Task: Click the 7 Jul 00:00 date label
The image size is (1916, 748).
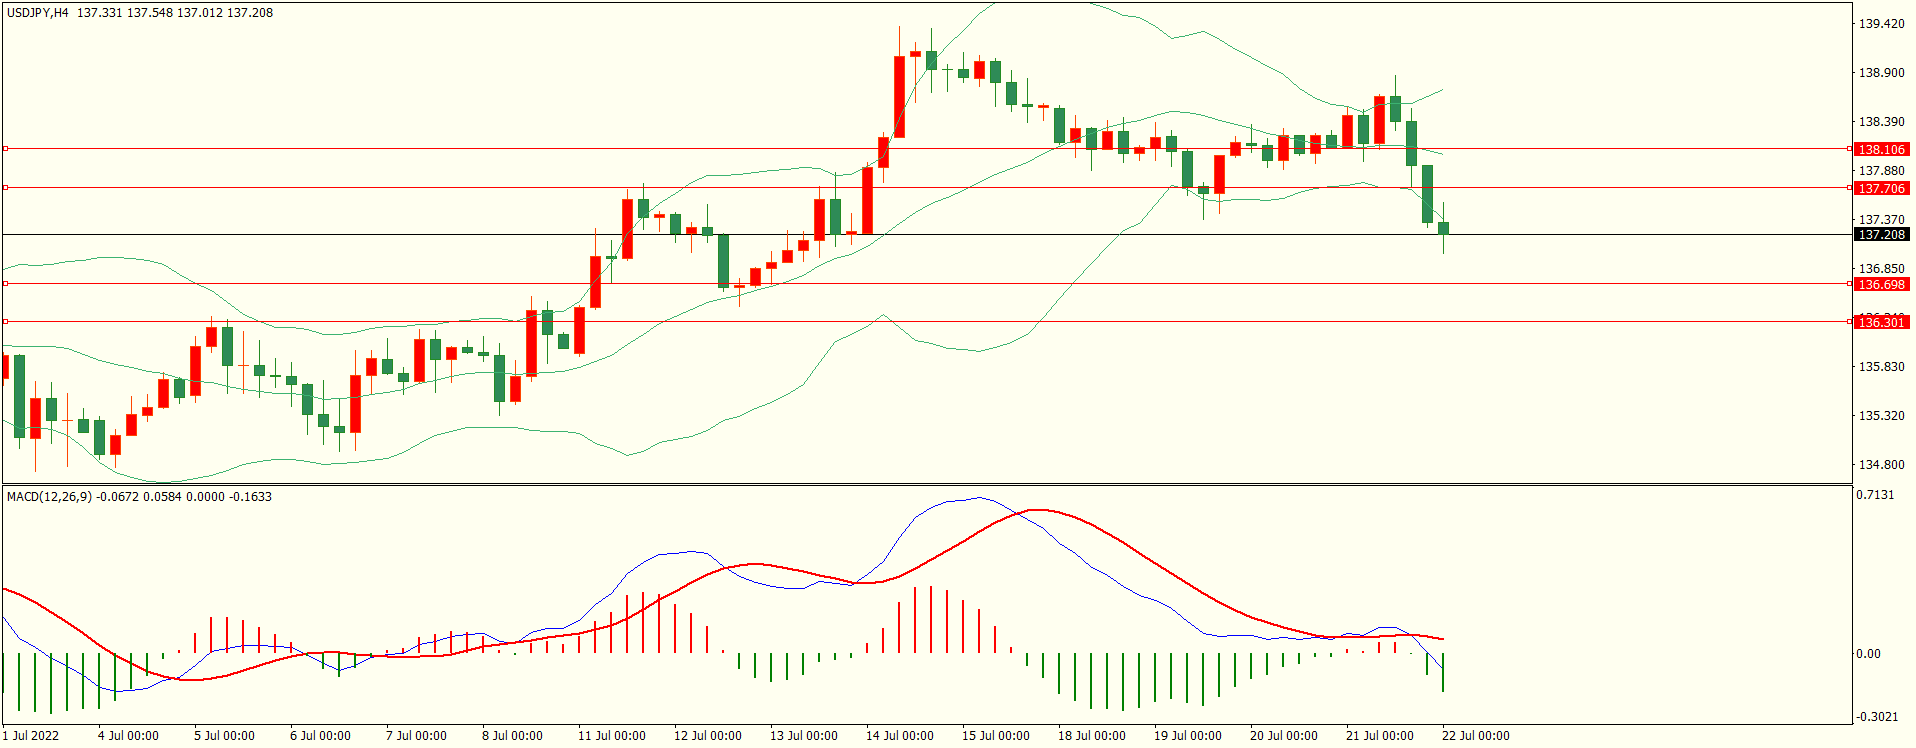Action: [416, 736]
